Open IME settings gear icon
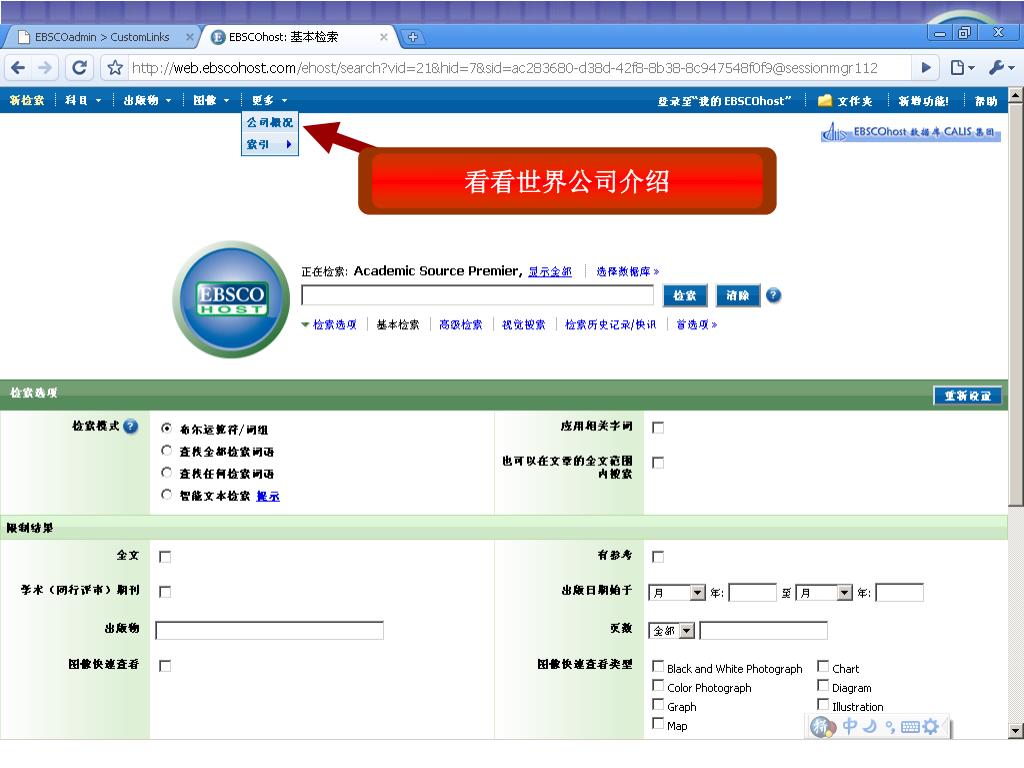The height and width of the screenshot is (768, 1024). (931, 726)
